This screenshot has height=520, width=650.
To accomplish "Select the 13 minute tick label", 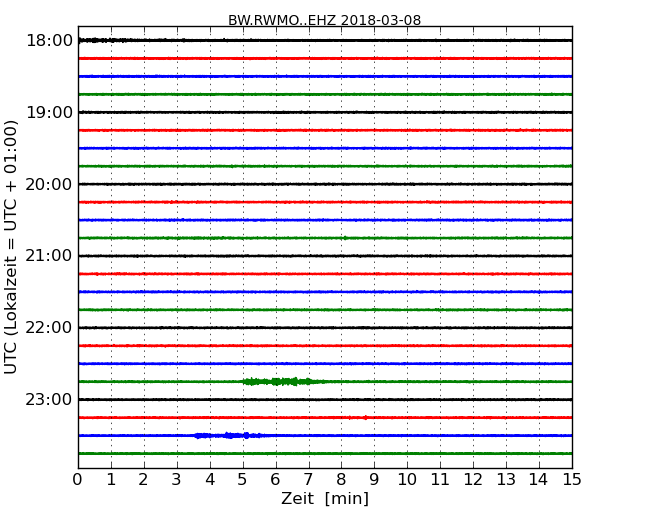I will pyautogui.click(x=506, y=479).
